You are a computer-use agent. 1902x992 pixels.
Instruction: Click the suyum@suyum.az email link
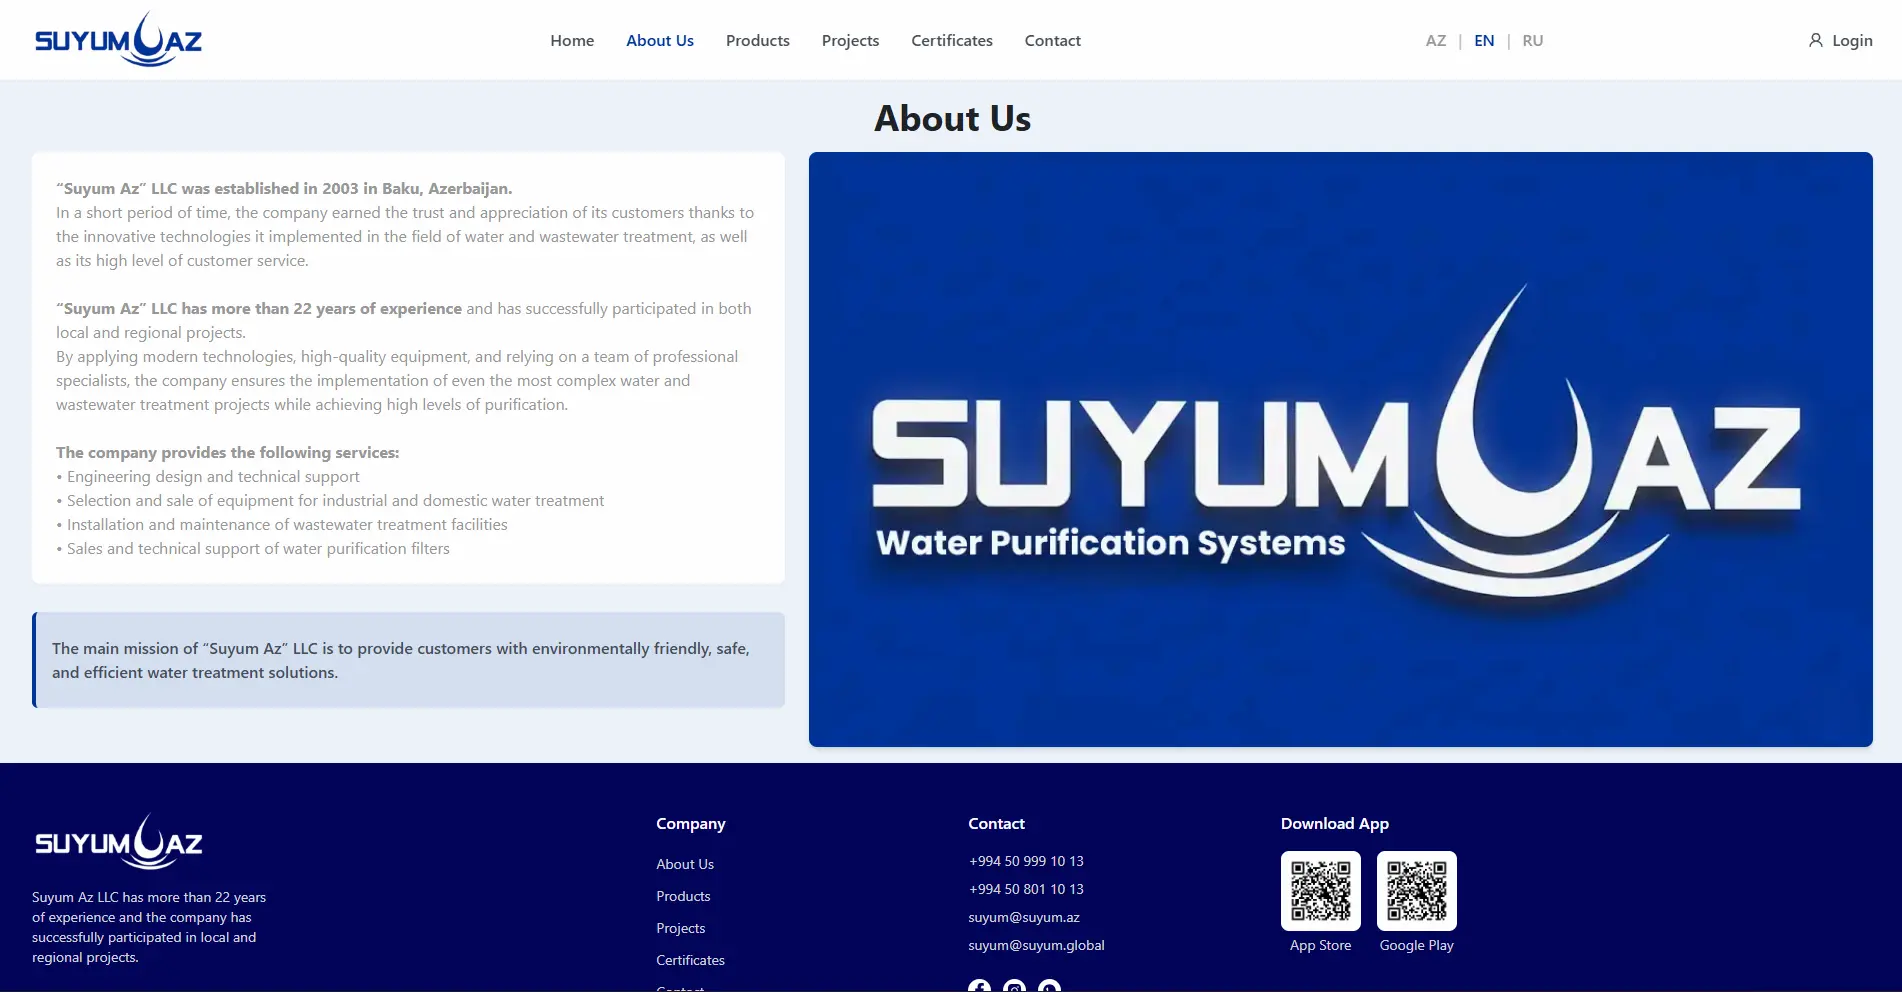(x=1023, y=917)
